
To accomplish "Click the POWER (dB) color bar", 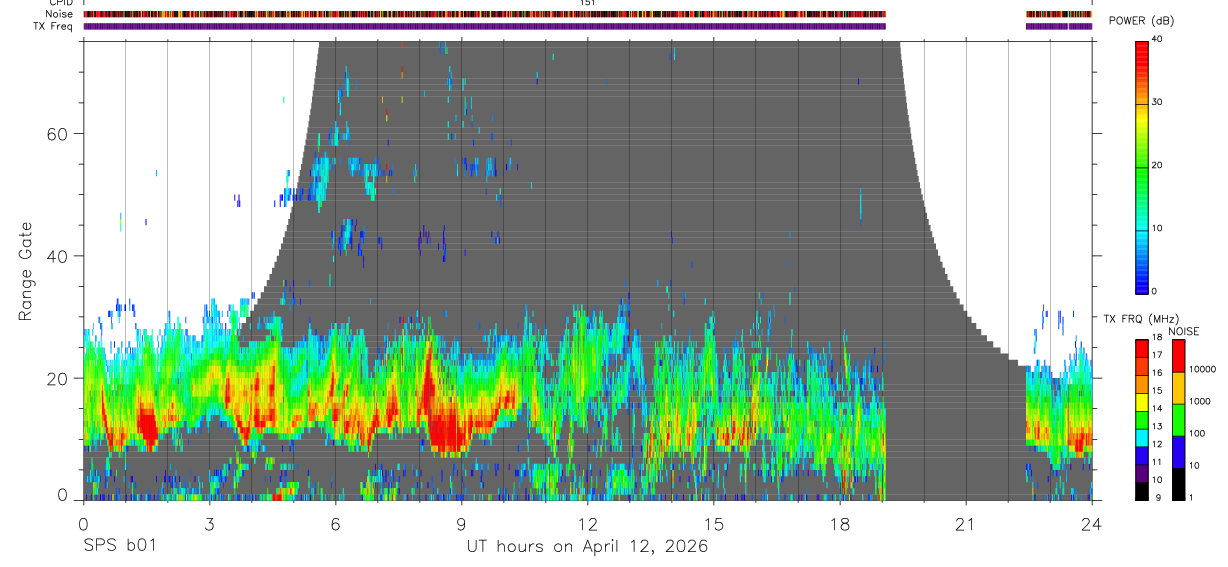I will 1142,166.
